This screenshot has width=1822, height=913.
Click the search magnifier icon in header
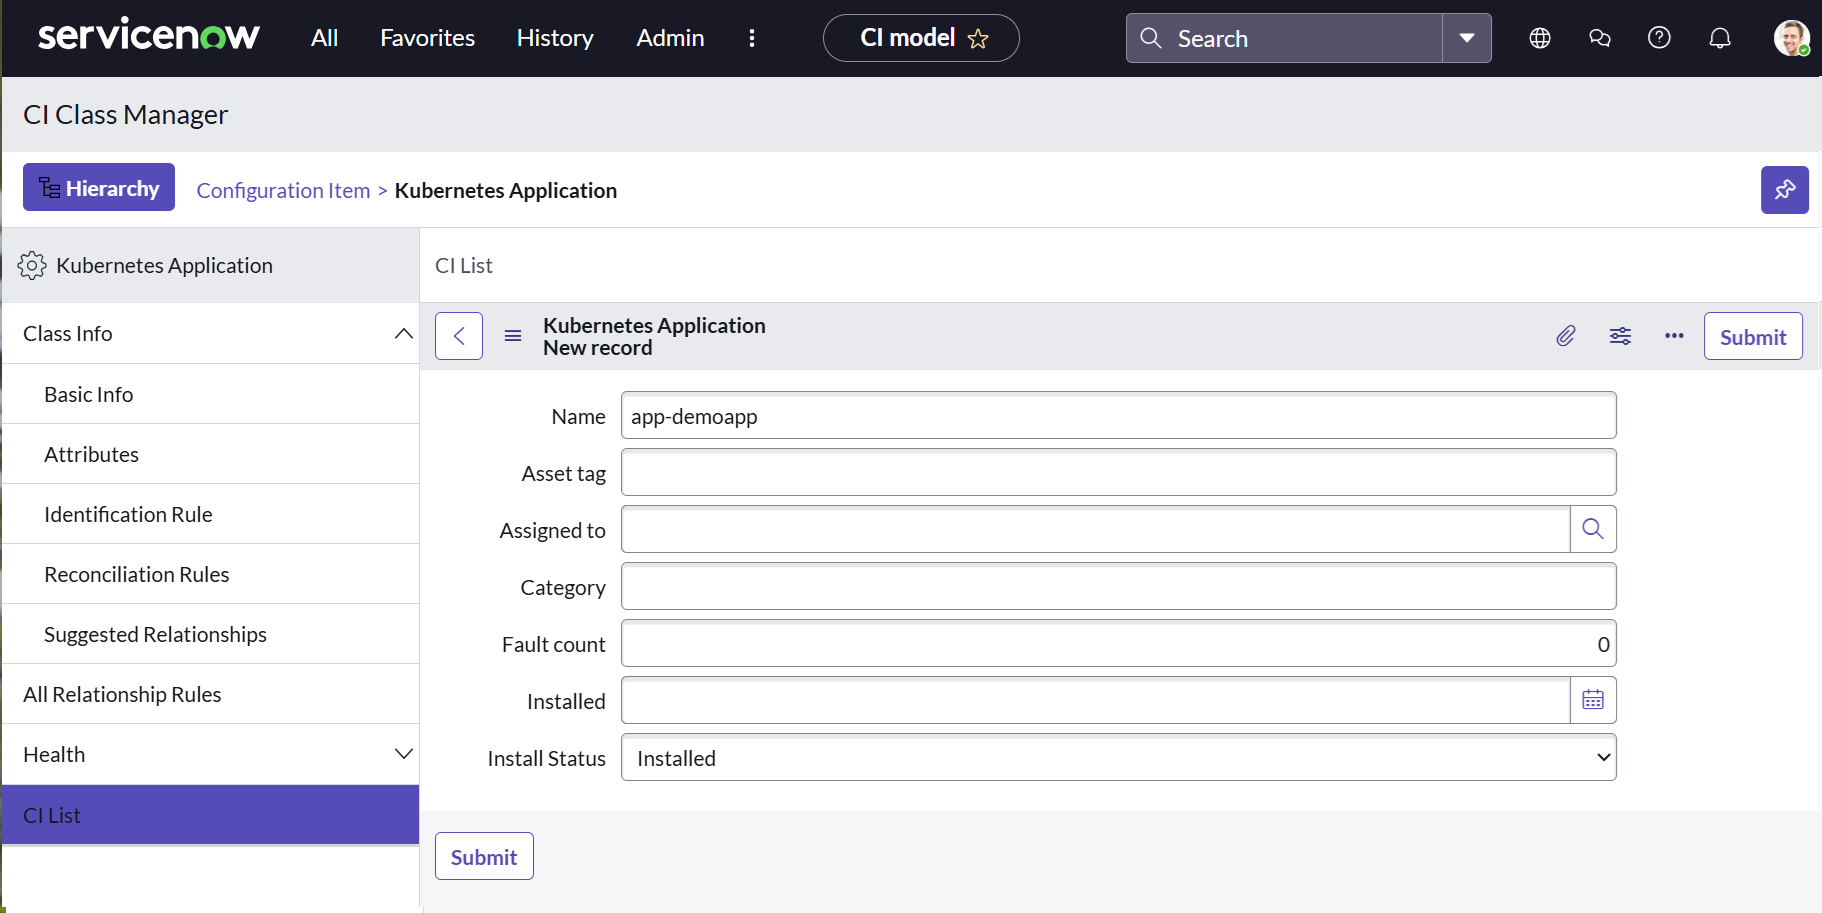(1151, 38)
